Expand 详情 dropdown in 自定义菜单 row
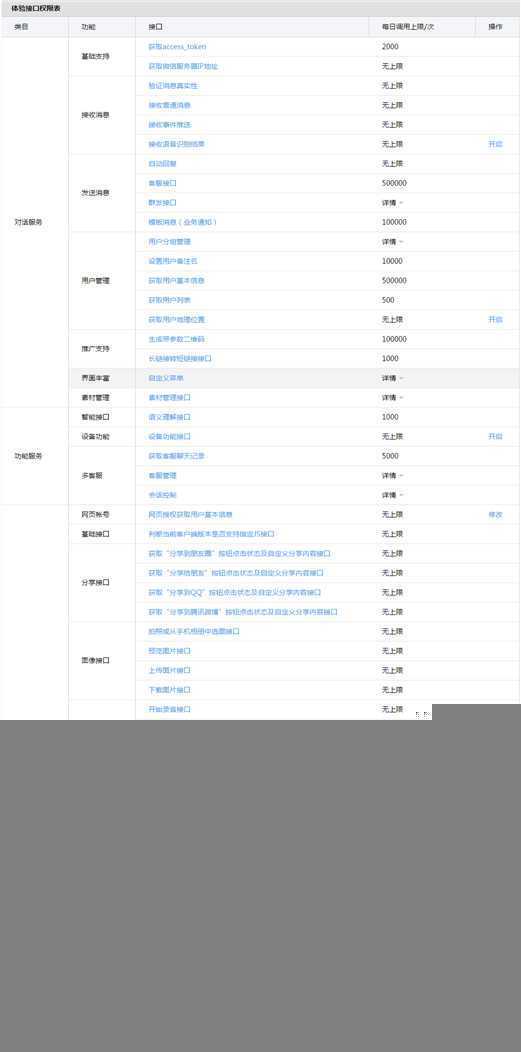 point(393,378)
